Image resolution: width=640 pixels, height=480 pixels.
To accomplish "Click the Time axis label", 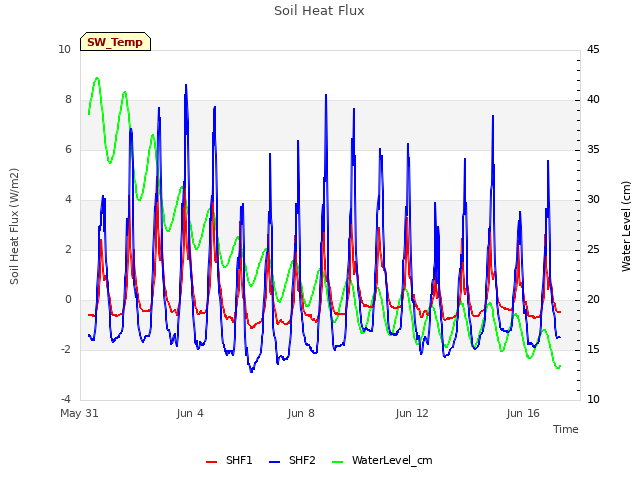I will click(x=565, y=429).
